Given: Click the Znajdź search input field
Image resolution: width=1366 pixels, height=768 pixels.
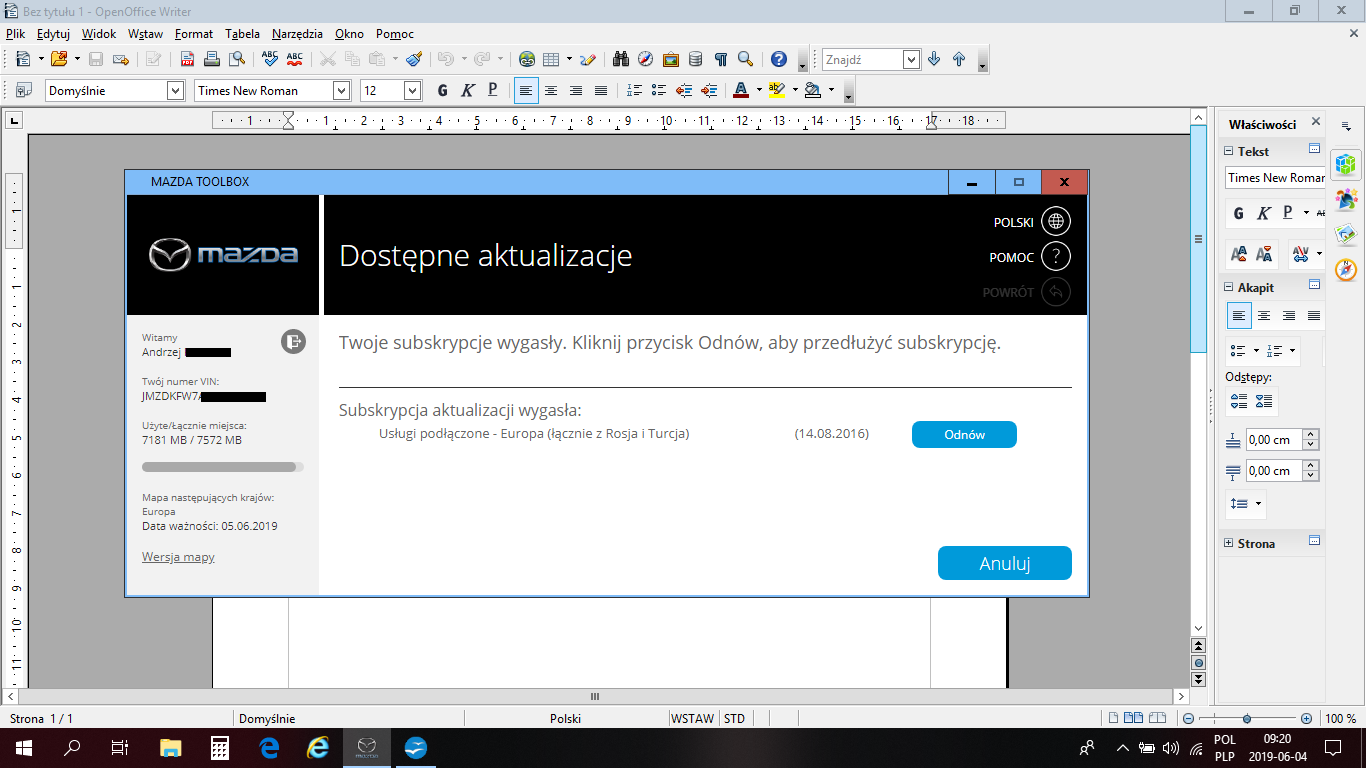Looking at the screenshot, I should [862, 60].
